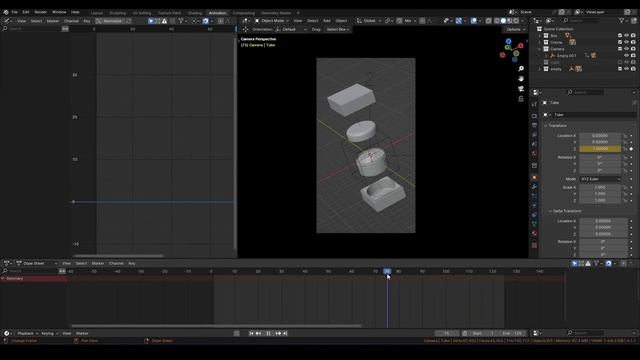Viewport: 640px width, 360px height.
Task: Open the Material properties tab
Action: pyautogui.click(x=534, y=233)
